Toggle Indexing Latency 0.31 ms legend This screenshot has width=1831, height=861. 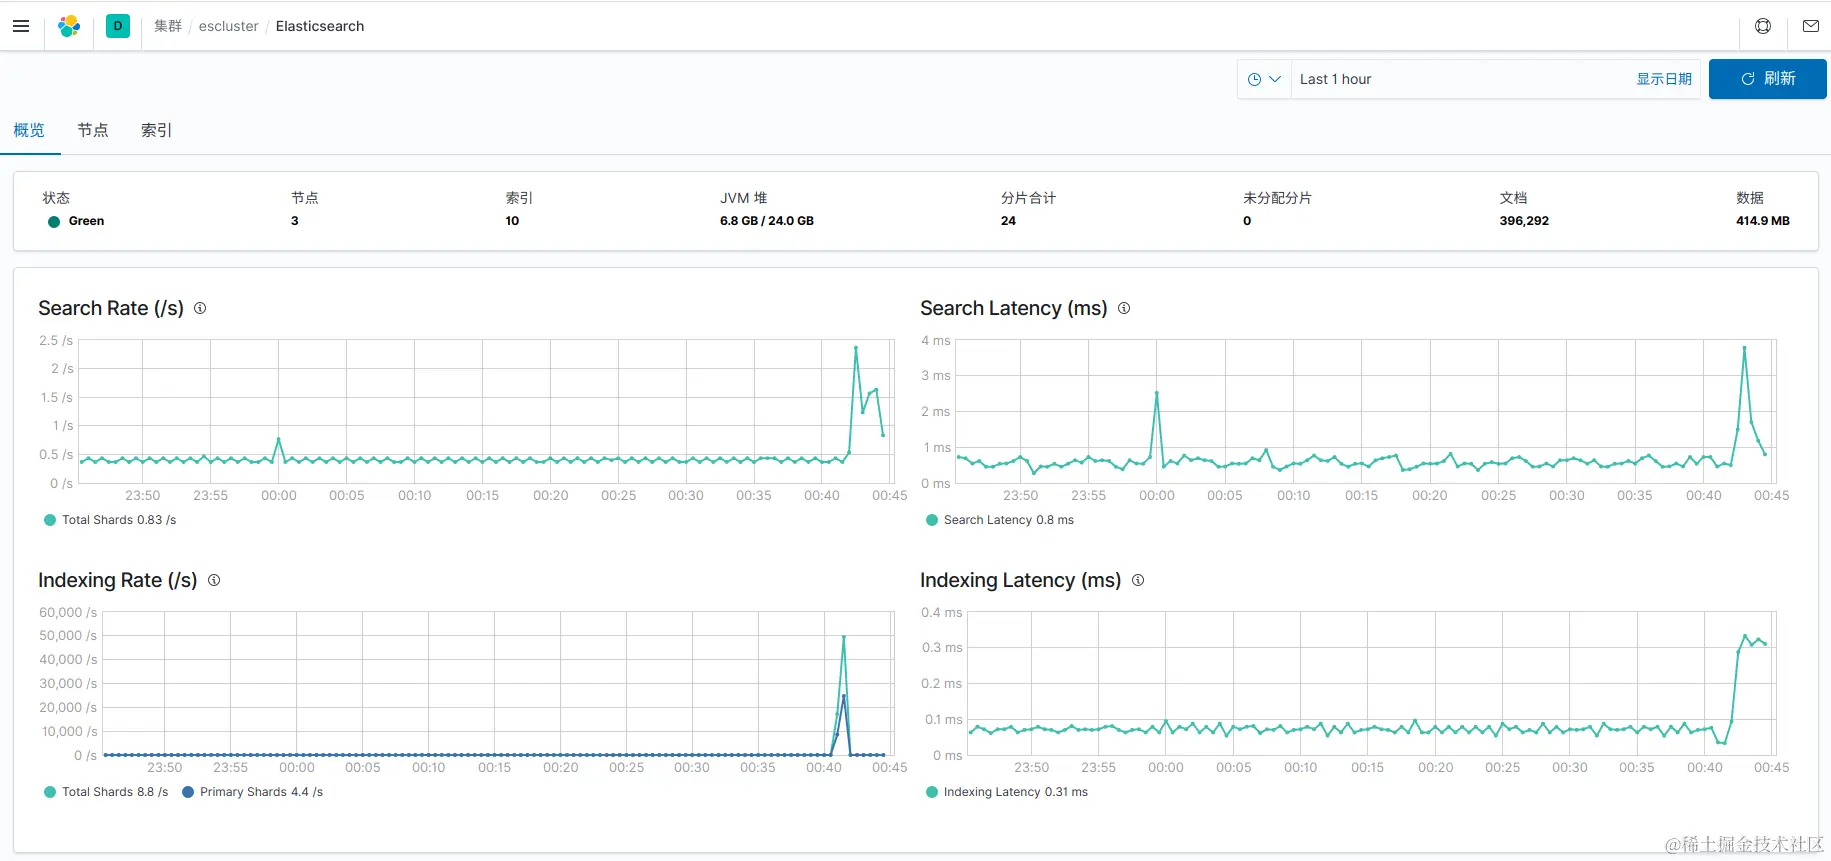(1007, 792)
